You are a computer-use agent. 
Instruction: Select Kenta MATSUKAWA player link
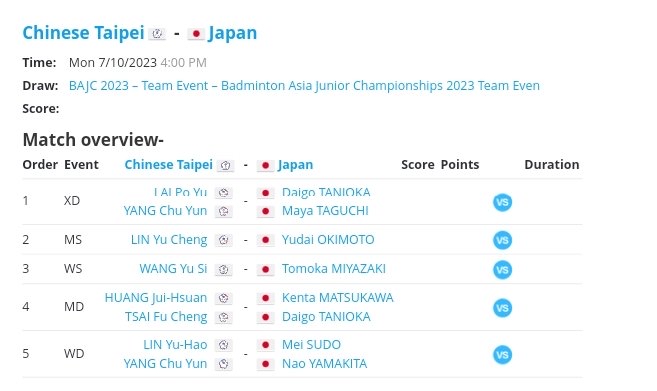[x=337, y=298]
